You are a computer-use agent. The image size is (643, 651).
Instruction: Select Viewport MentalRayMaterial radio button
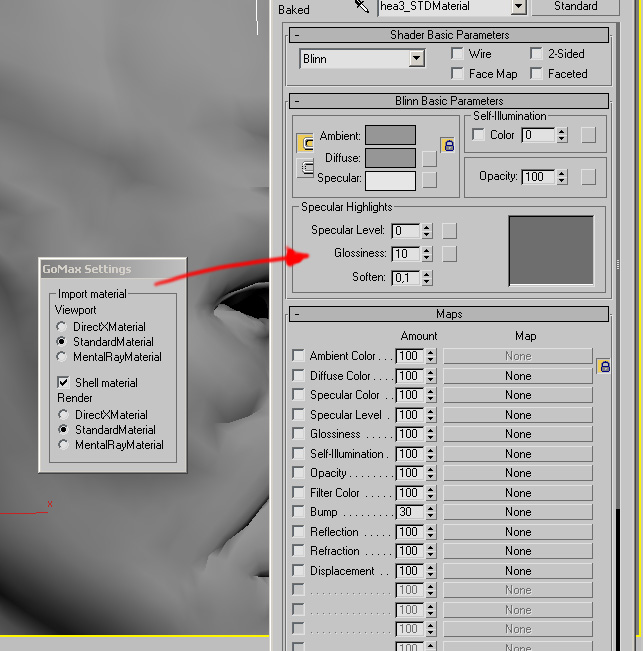(x=61, y=357)
